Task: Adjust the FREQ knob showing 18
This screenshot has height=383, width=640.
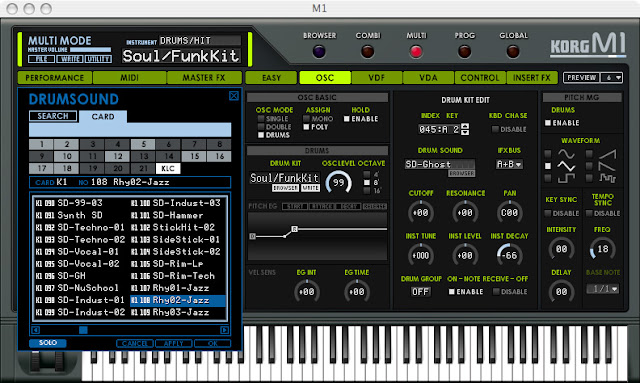Action: 602,249
